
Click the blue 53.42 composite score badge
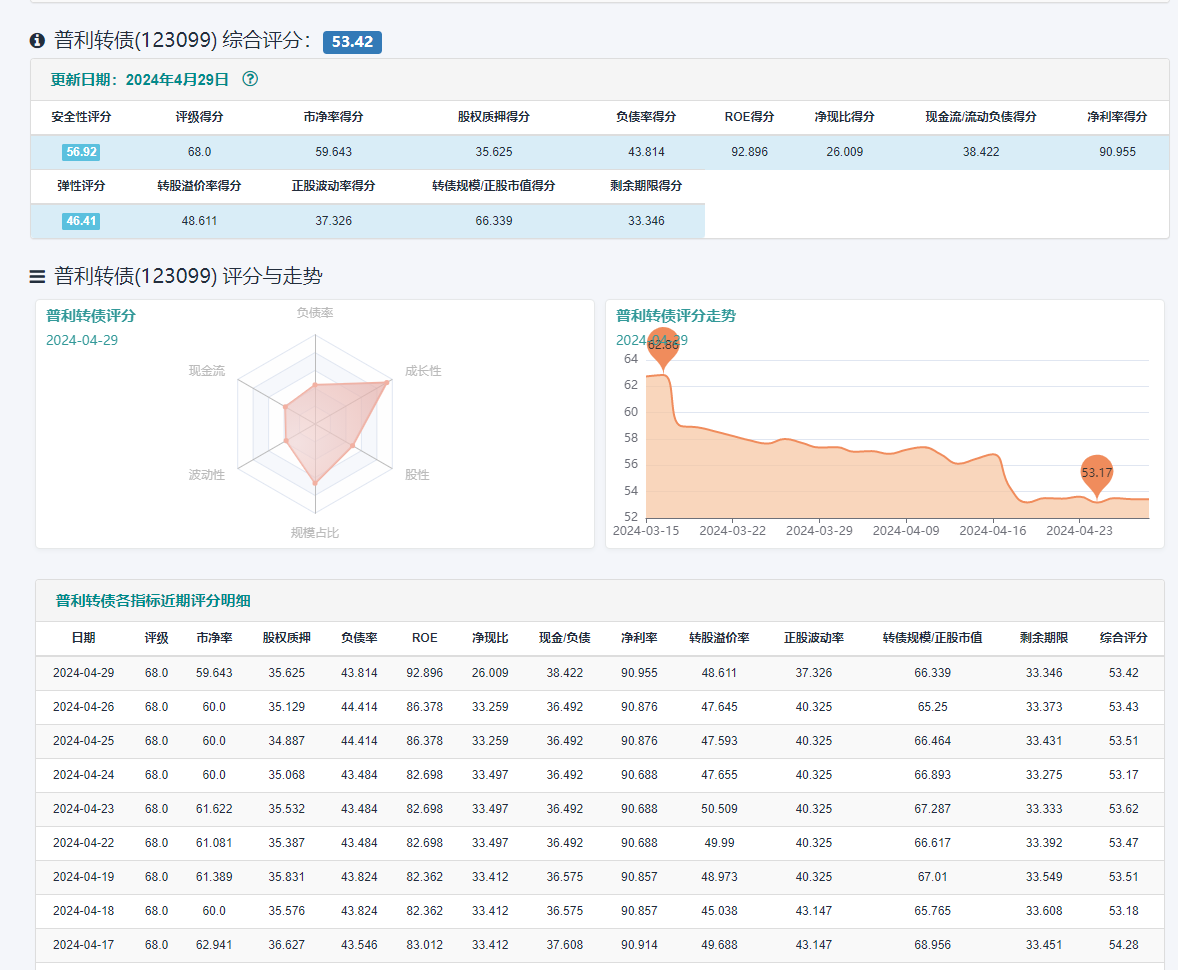[352, 42]
